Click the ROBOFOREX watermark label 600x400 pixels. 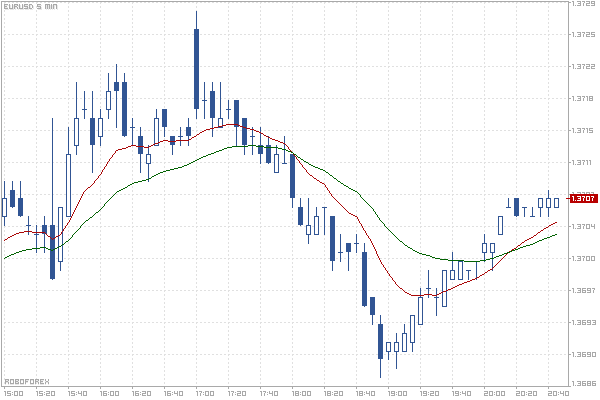(x=27, y=381)
